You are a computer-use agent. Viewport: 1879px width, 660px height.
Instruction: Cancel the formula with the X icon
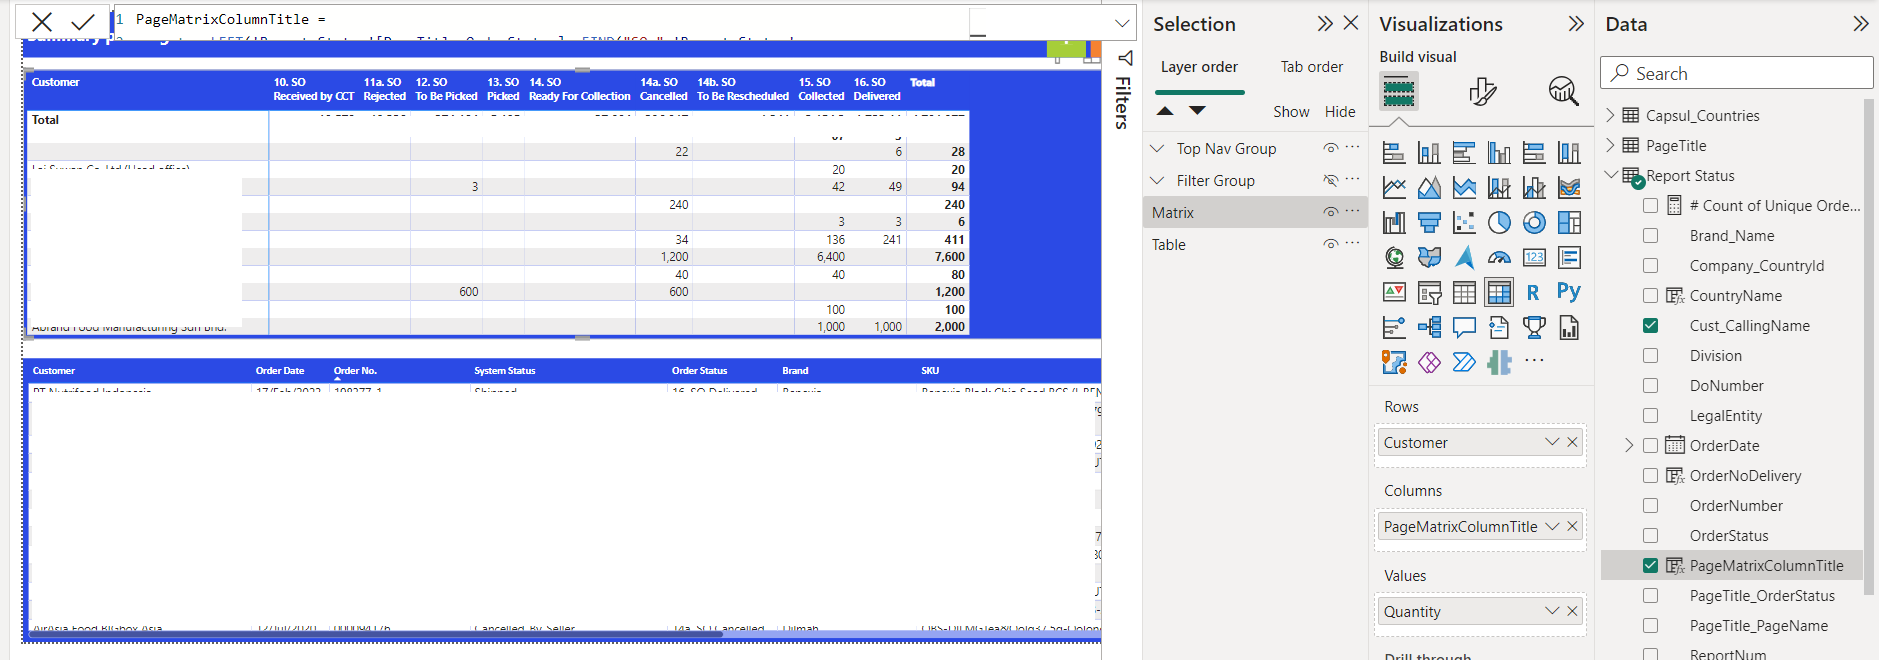coord(42,21)
